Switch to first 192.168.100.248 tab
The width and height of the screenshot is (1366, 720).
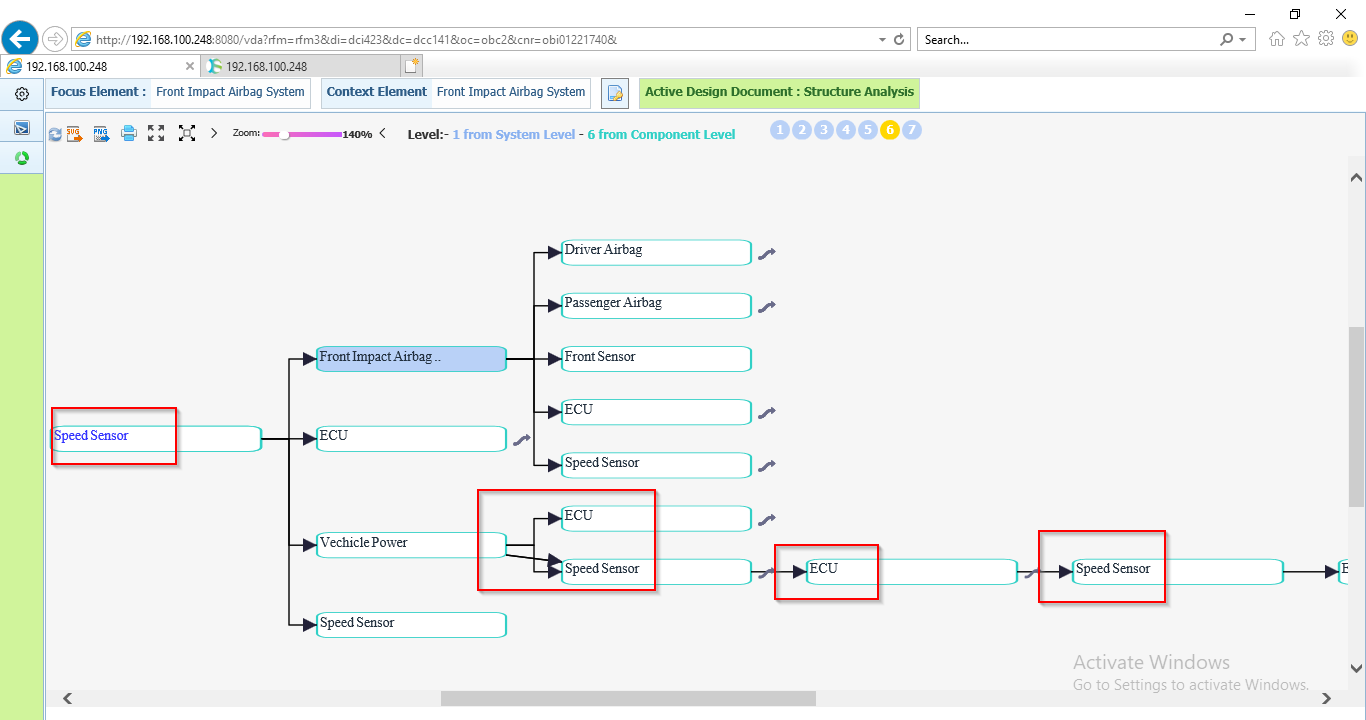(x=100, y=66)
